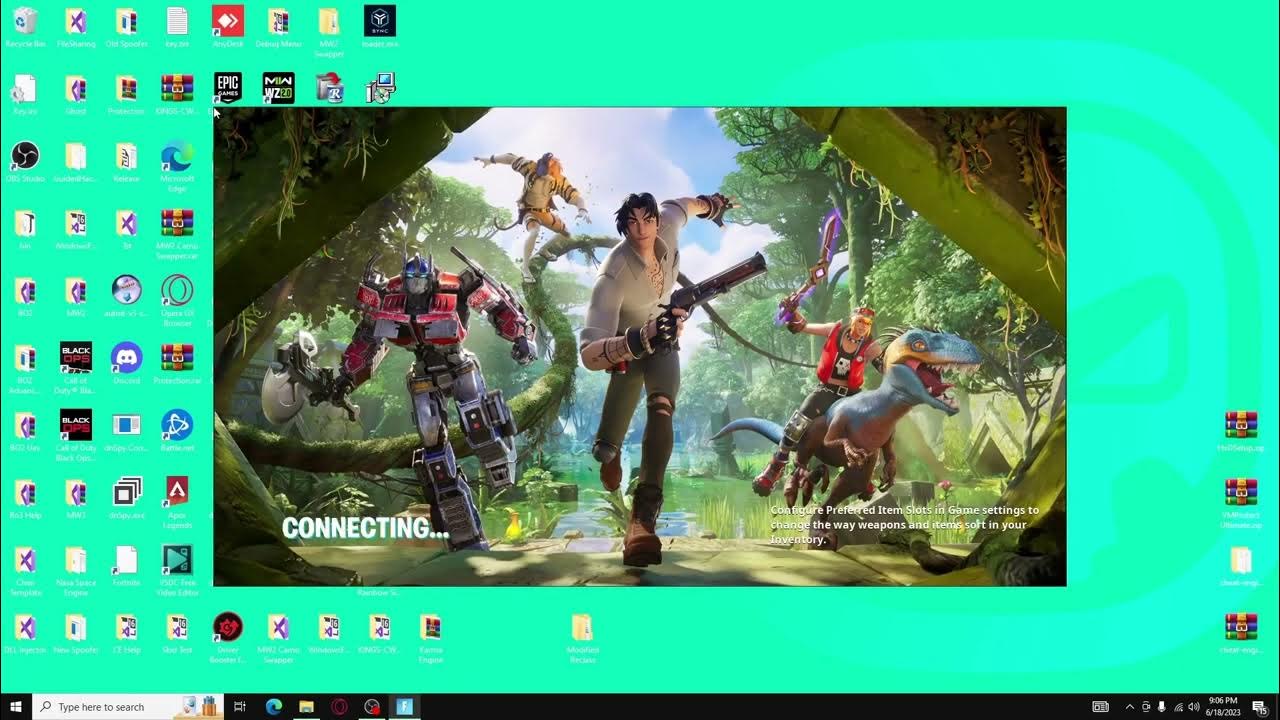Screen dimensions: 1280x720
Task: Launch the MW WZ 2.0 game shortcut
Action: (278, 88)
